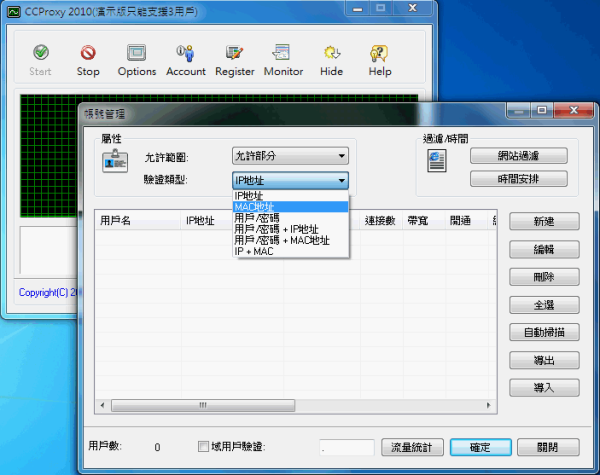The height and width of the screenshot is (475, 600).
Task: Click the CCProxy title bar app icon
Action: coord(14,12)
